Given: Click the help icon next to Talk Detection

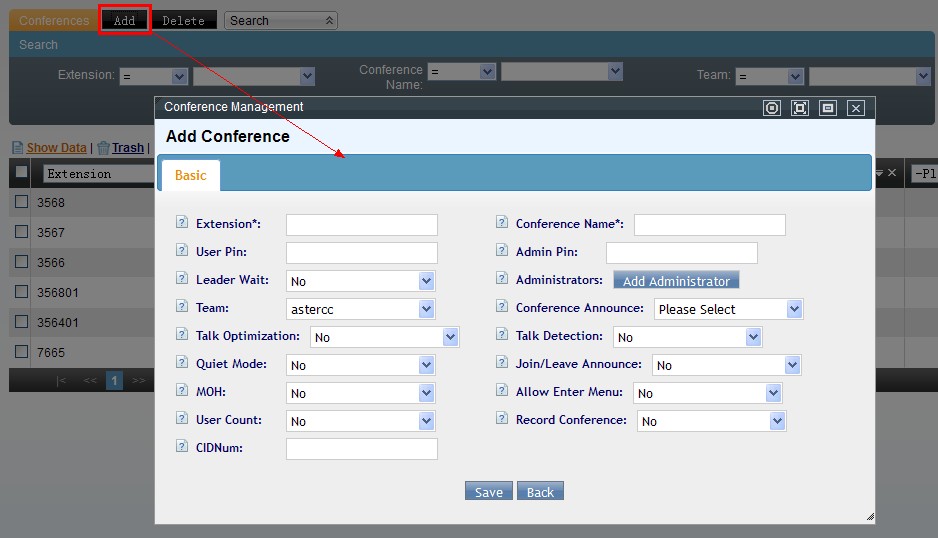Looking at the screenshot, I should point(502,336).
